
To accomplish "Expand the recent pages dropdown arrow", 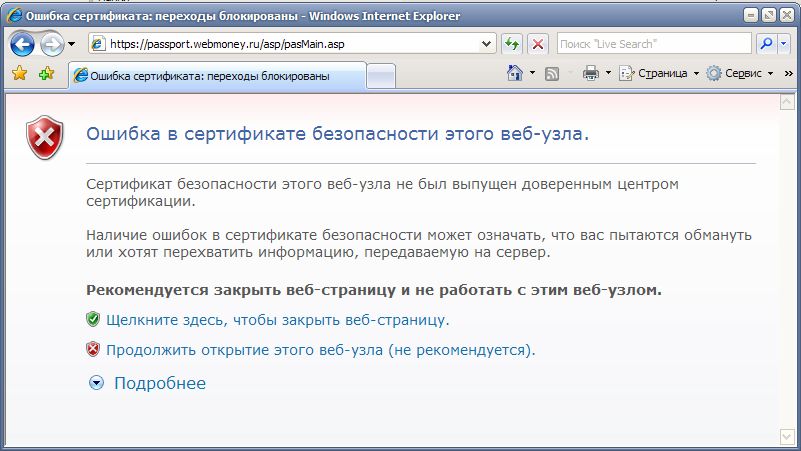I will click(71, 44).
